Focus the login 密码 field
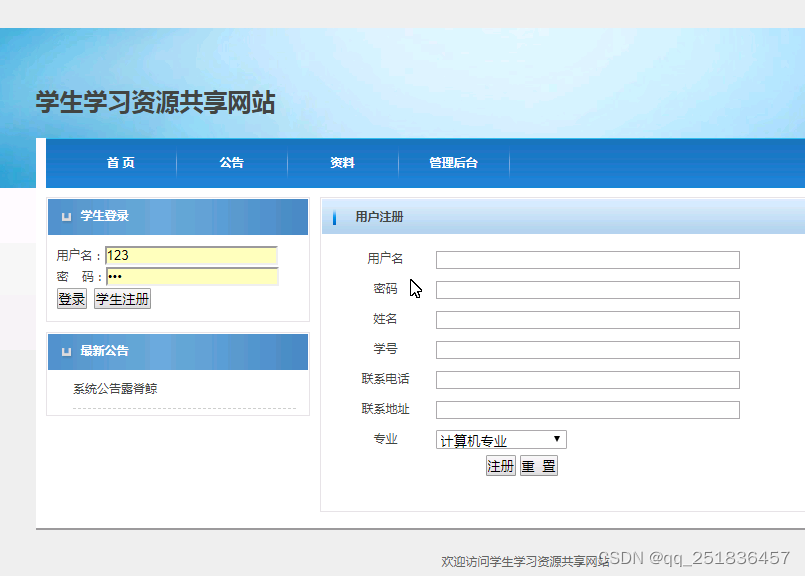The image size is (805, 576). tap(192, 277)
